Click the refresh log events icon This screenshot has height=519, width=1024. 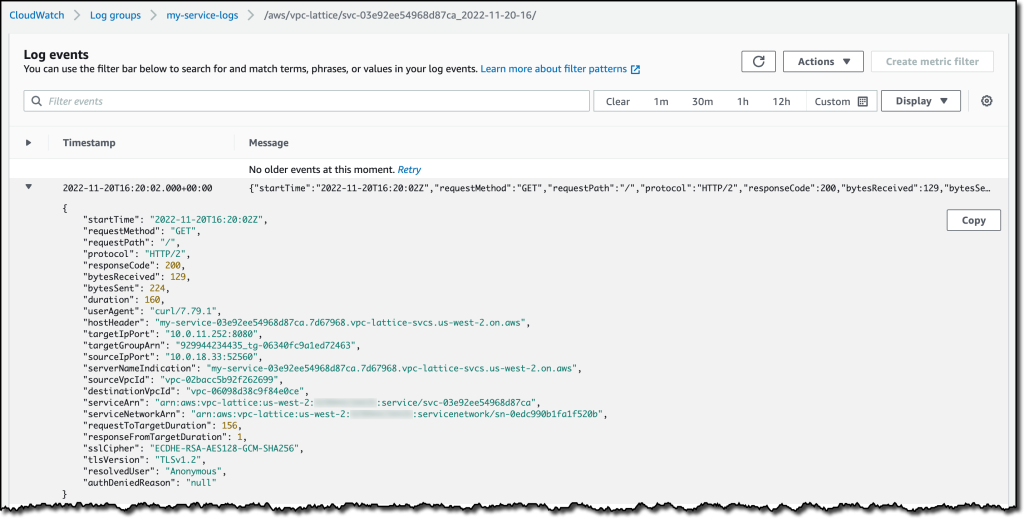(x=758, y=62)
